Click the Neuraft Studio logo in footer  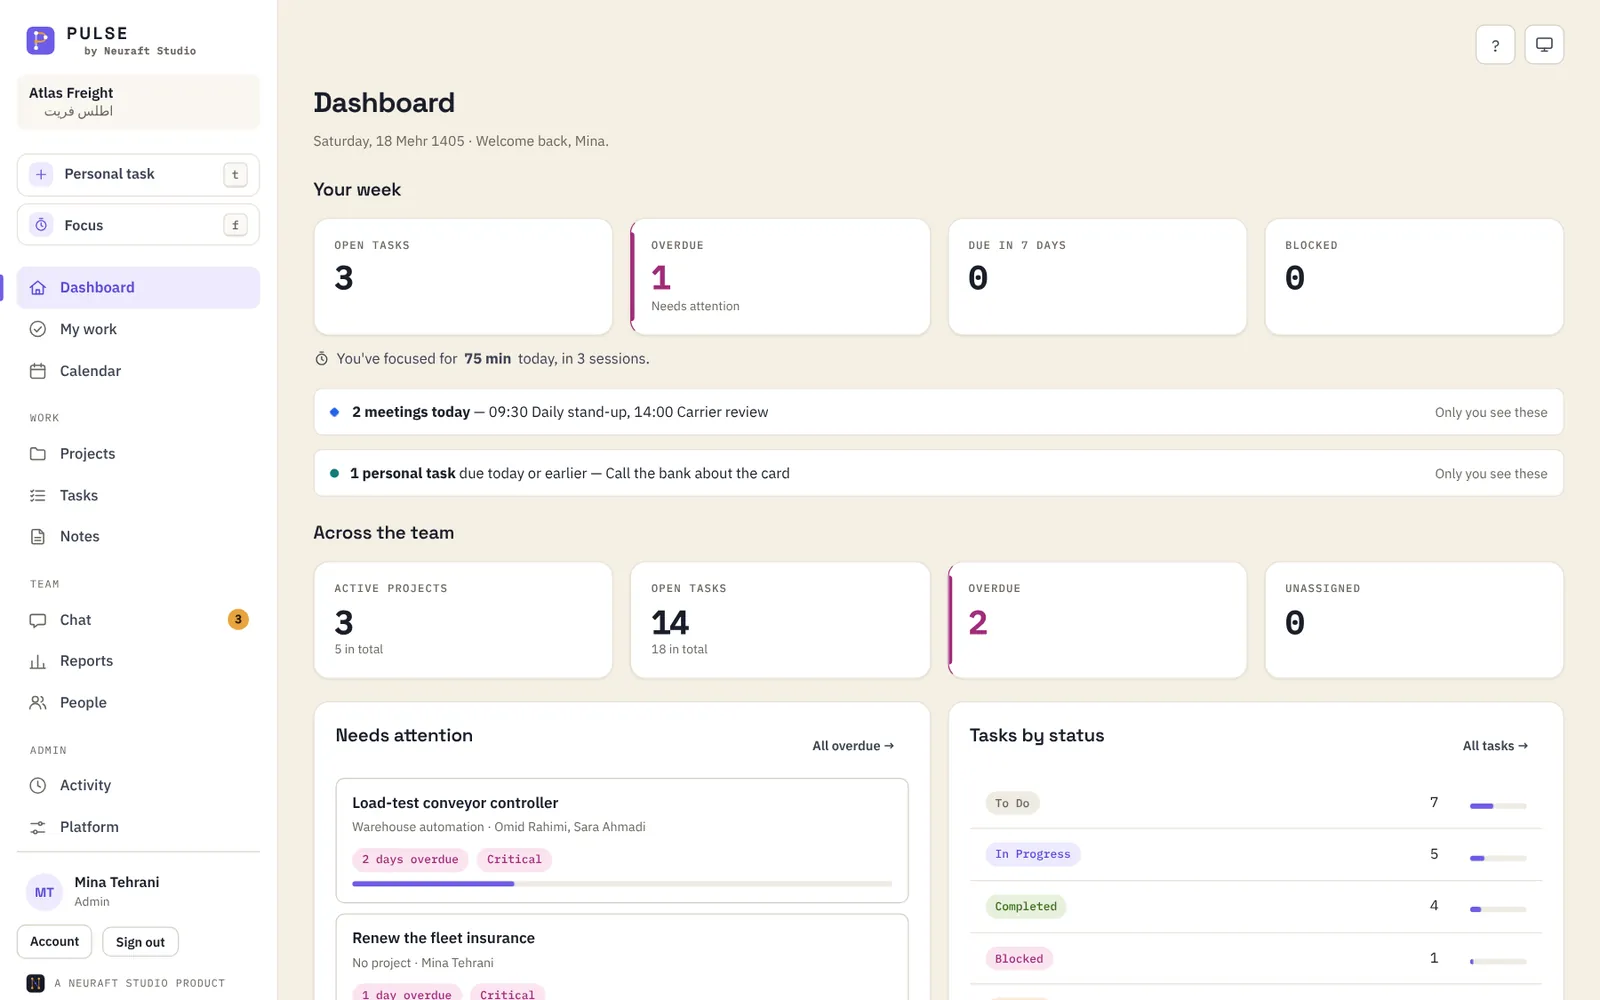(x=35, y=983)
